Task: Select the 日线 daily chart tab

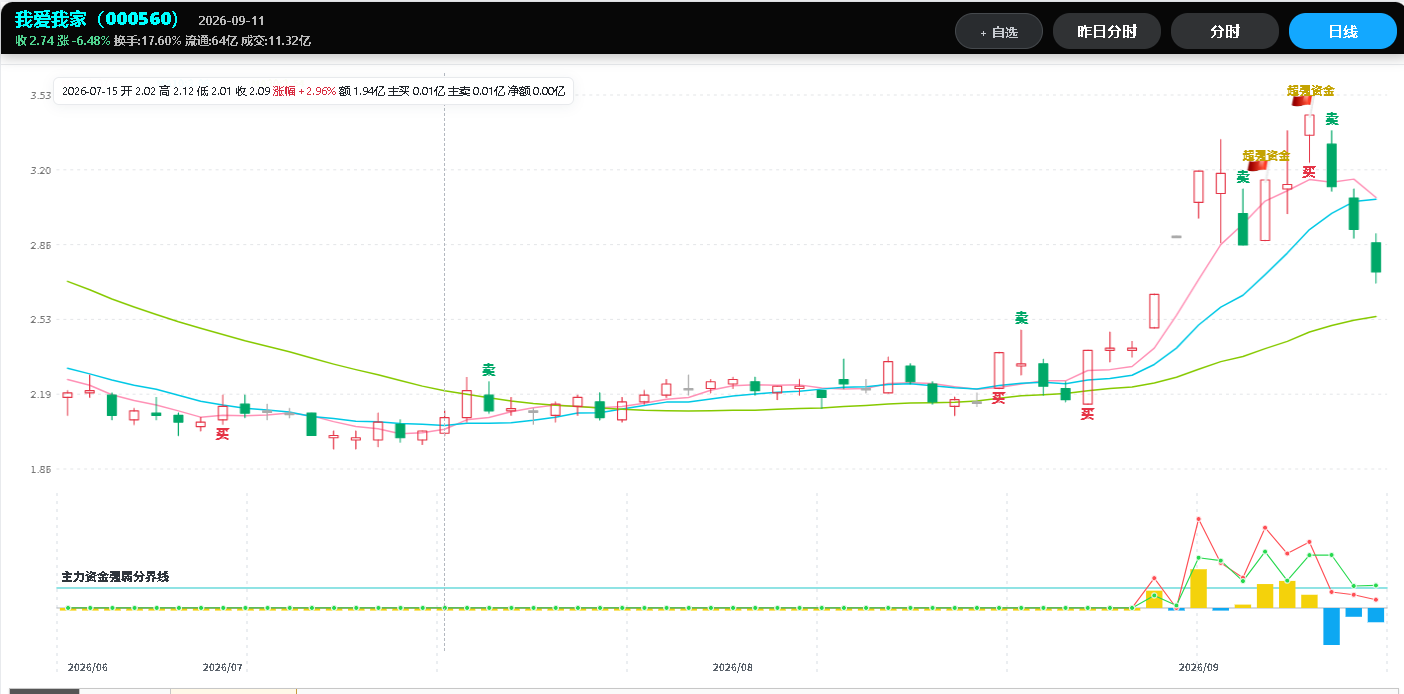Action: pos(1343,31)
